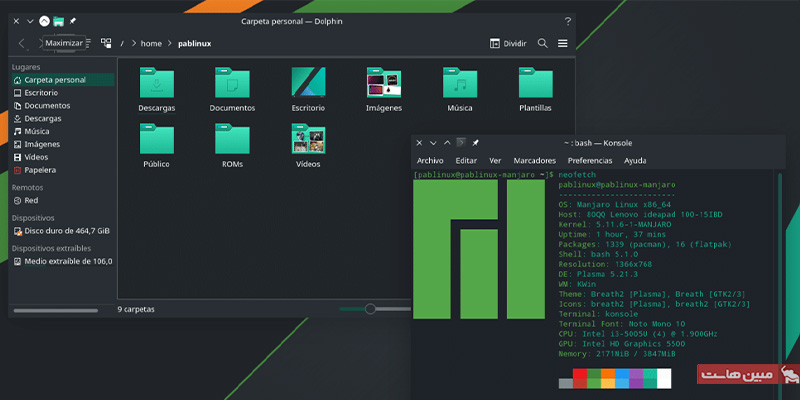Open the Plantillas folder icon
The width and height of the screenshot is (800, 400).
[535, 84]
